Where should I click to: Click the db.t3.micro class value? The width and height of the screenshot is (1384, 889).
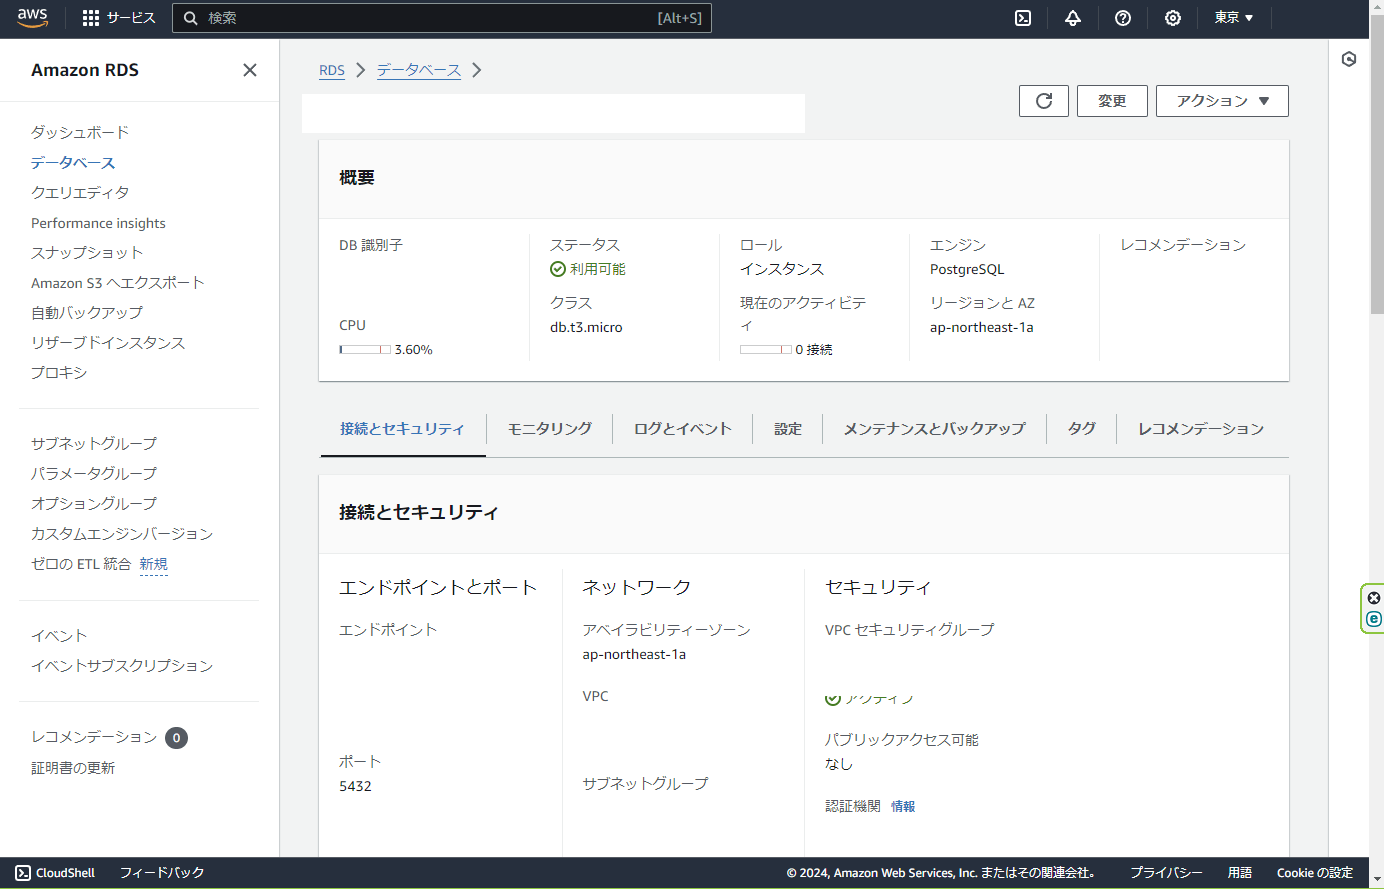(x=586, y=327)
